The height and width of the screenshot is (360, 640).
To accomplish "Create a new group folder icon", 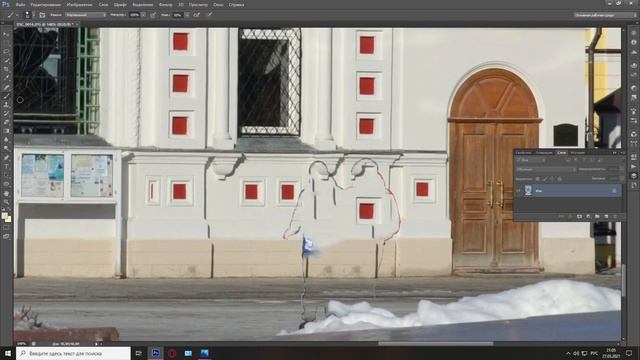I will pos(597,216).
